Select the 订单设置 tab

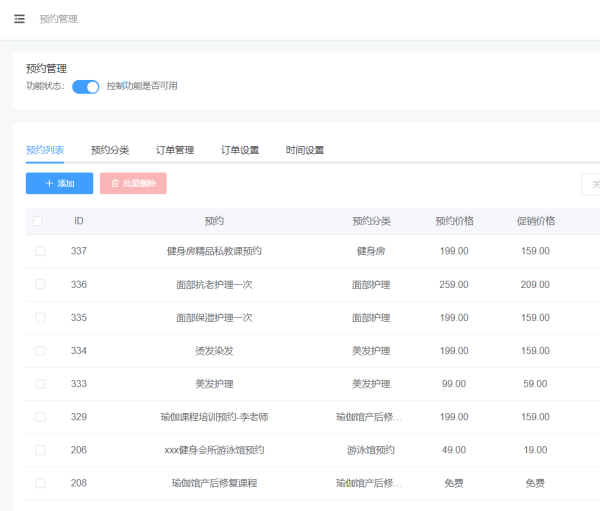[240, 150]
